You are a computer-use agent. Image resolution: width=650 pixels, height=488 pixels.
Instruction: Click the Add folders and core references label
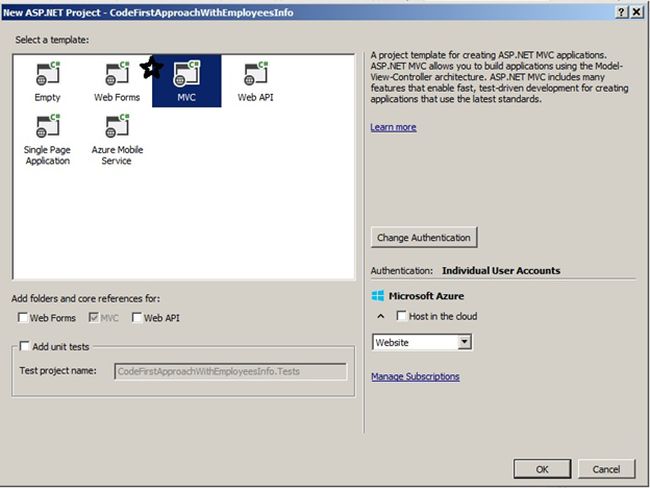tap(85, 299)
